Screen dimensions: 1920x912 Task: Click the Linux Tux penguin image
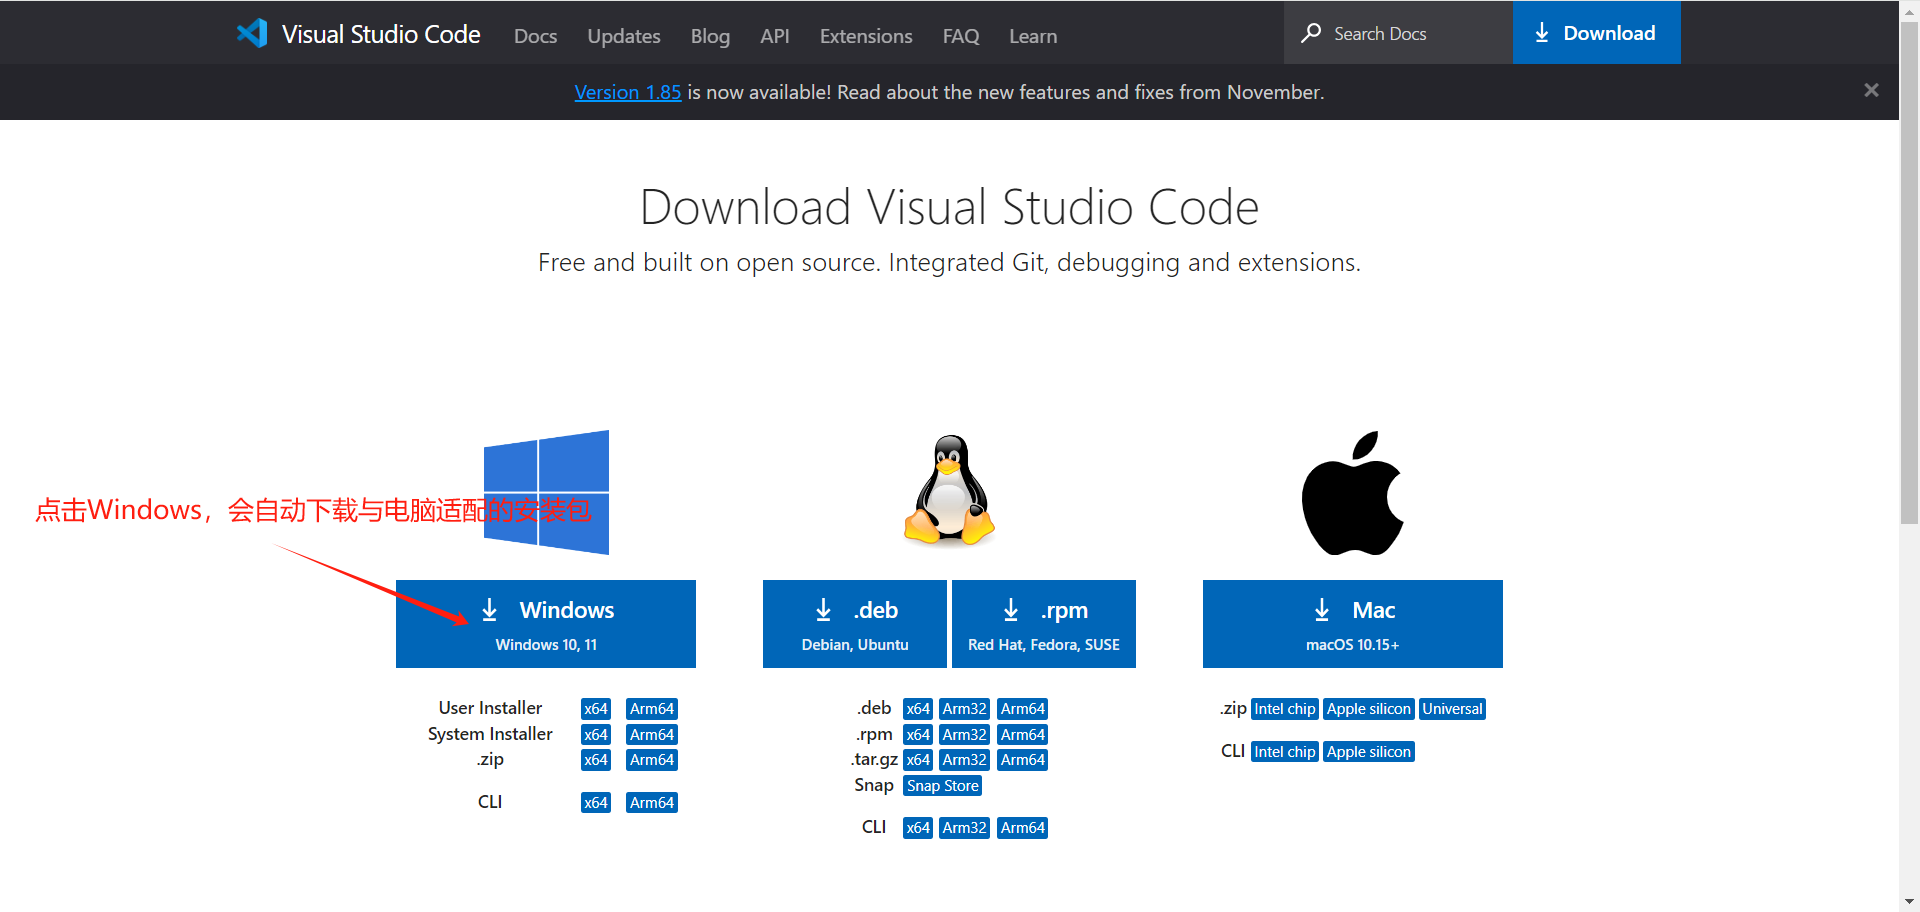pos(949,490)
